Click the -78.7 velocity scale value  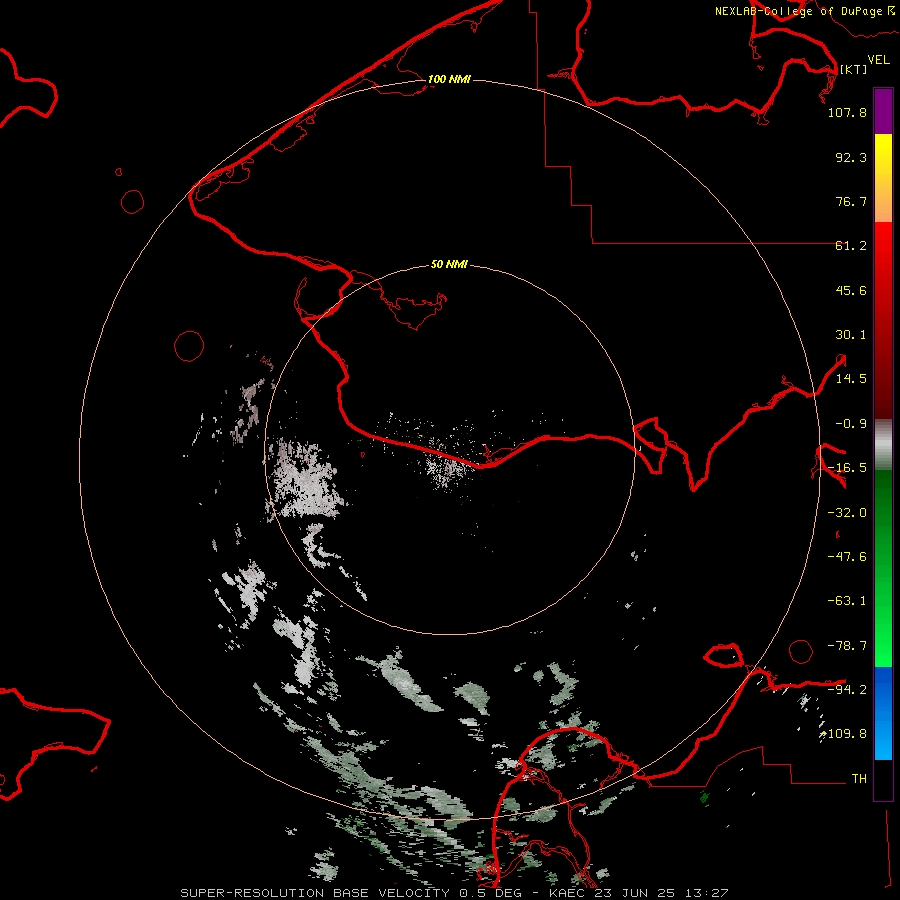click(847, 646)
